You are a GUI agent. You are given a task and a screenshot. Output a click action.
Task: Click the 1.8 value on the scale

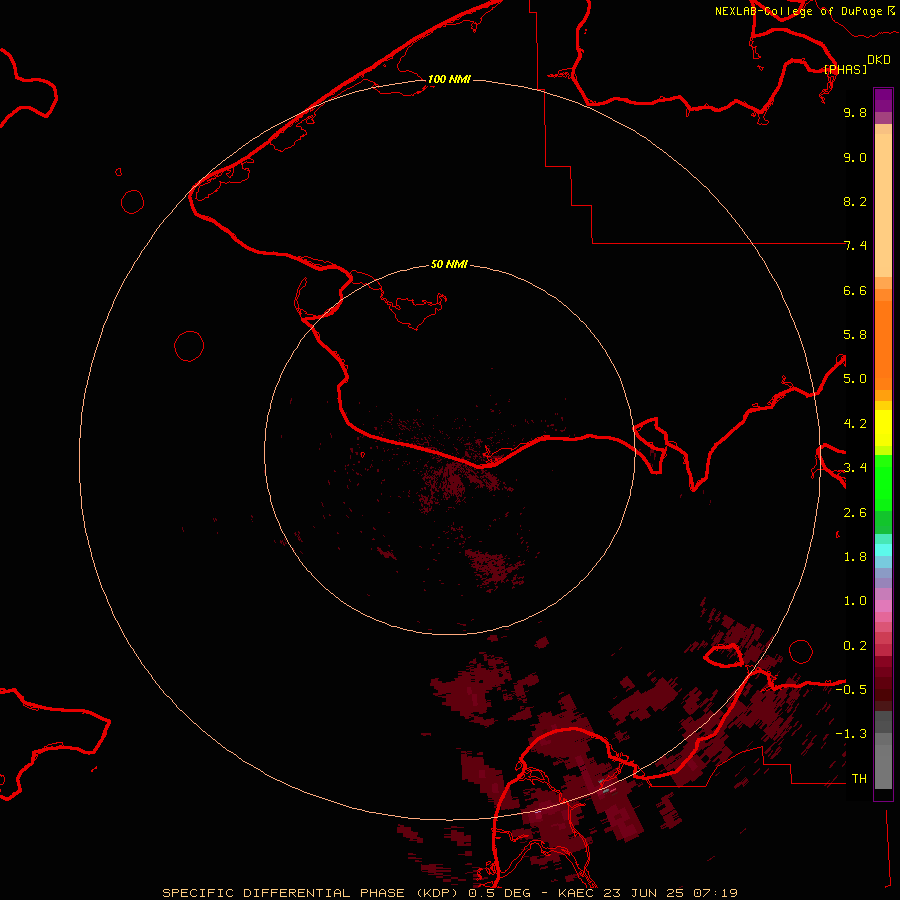pos(855,557)
